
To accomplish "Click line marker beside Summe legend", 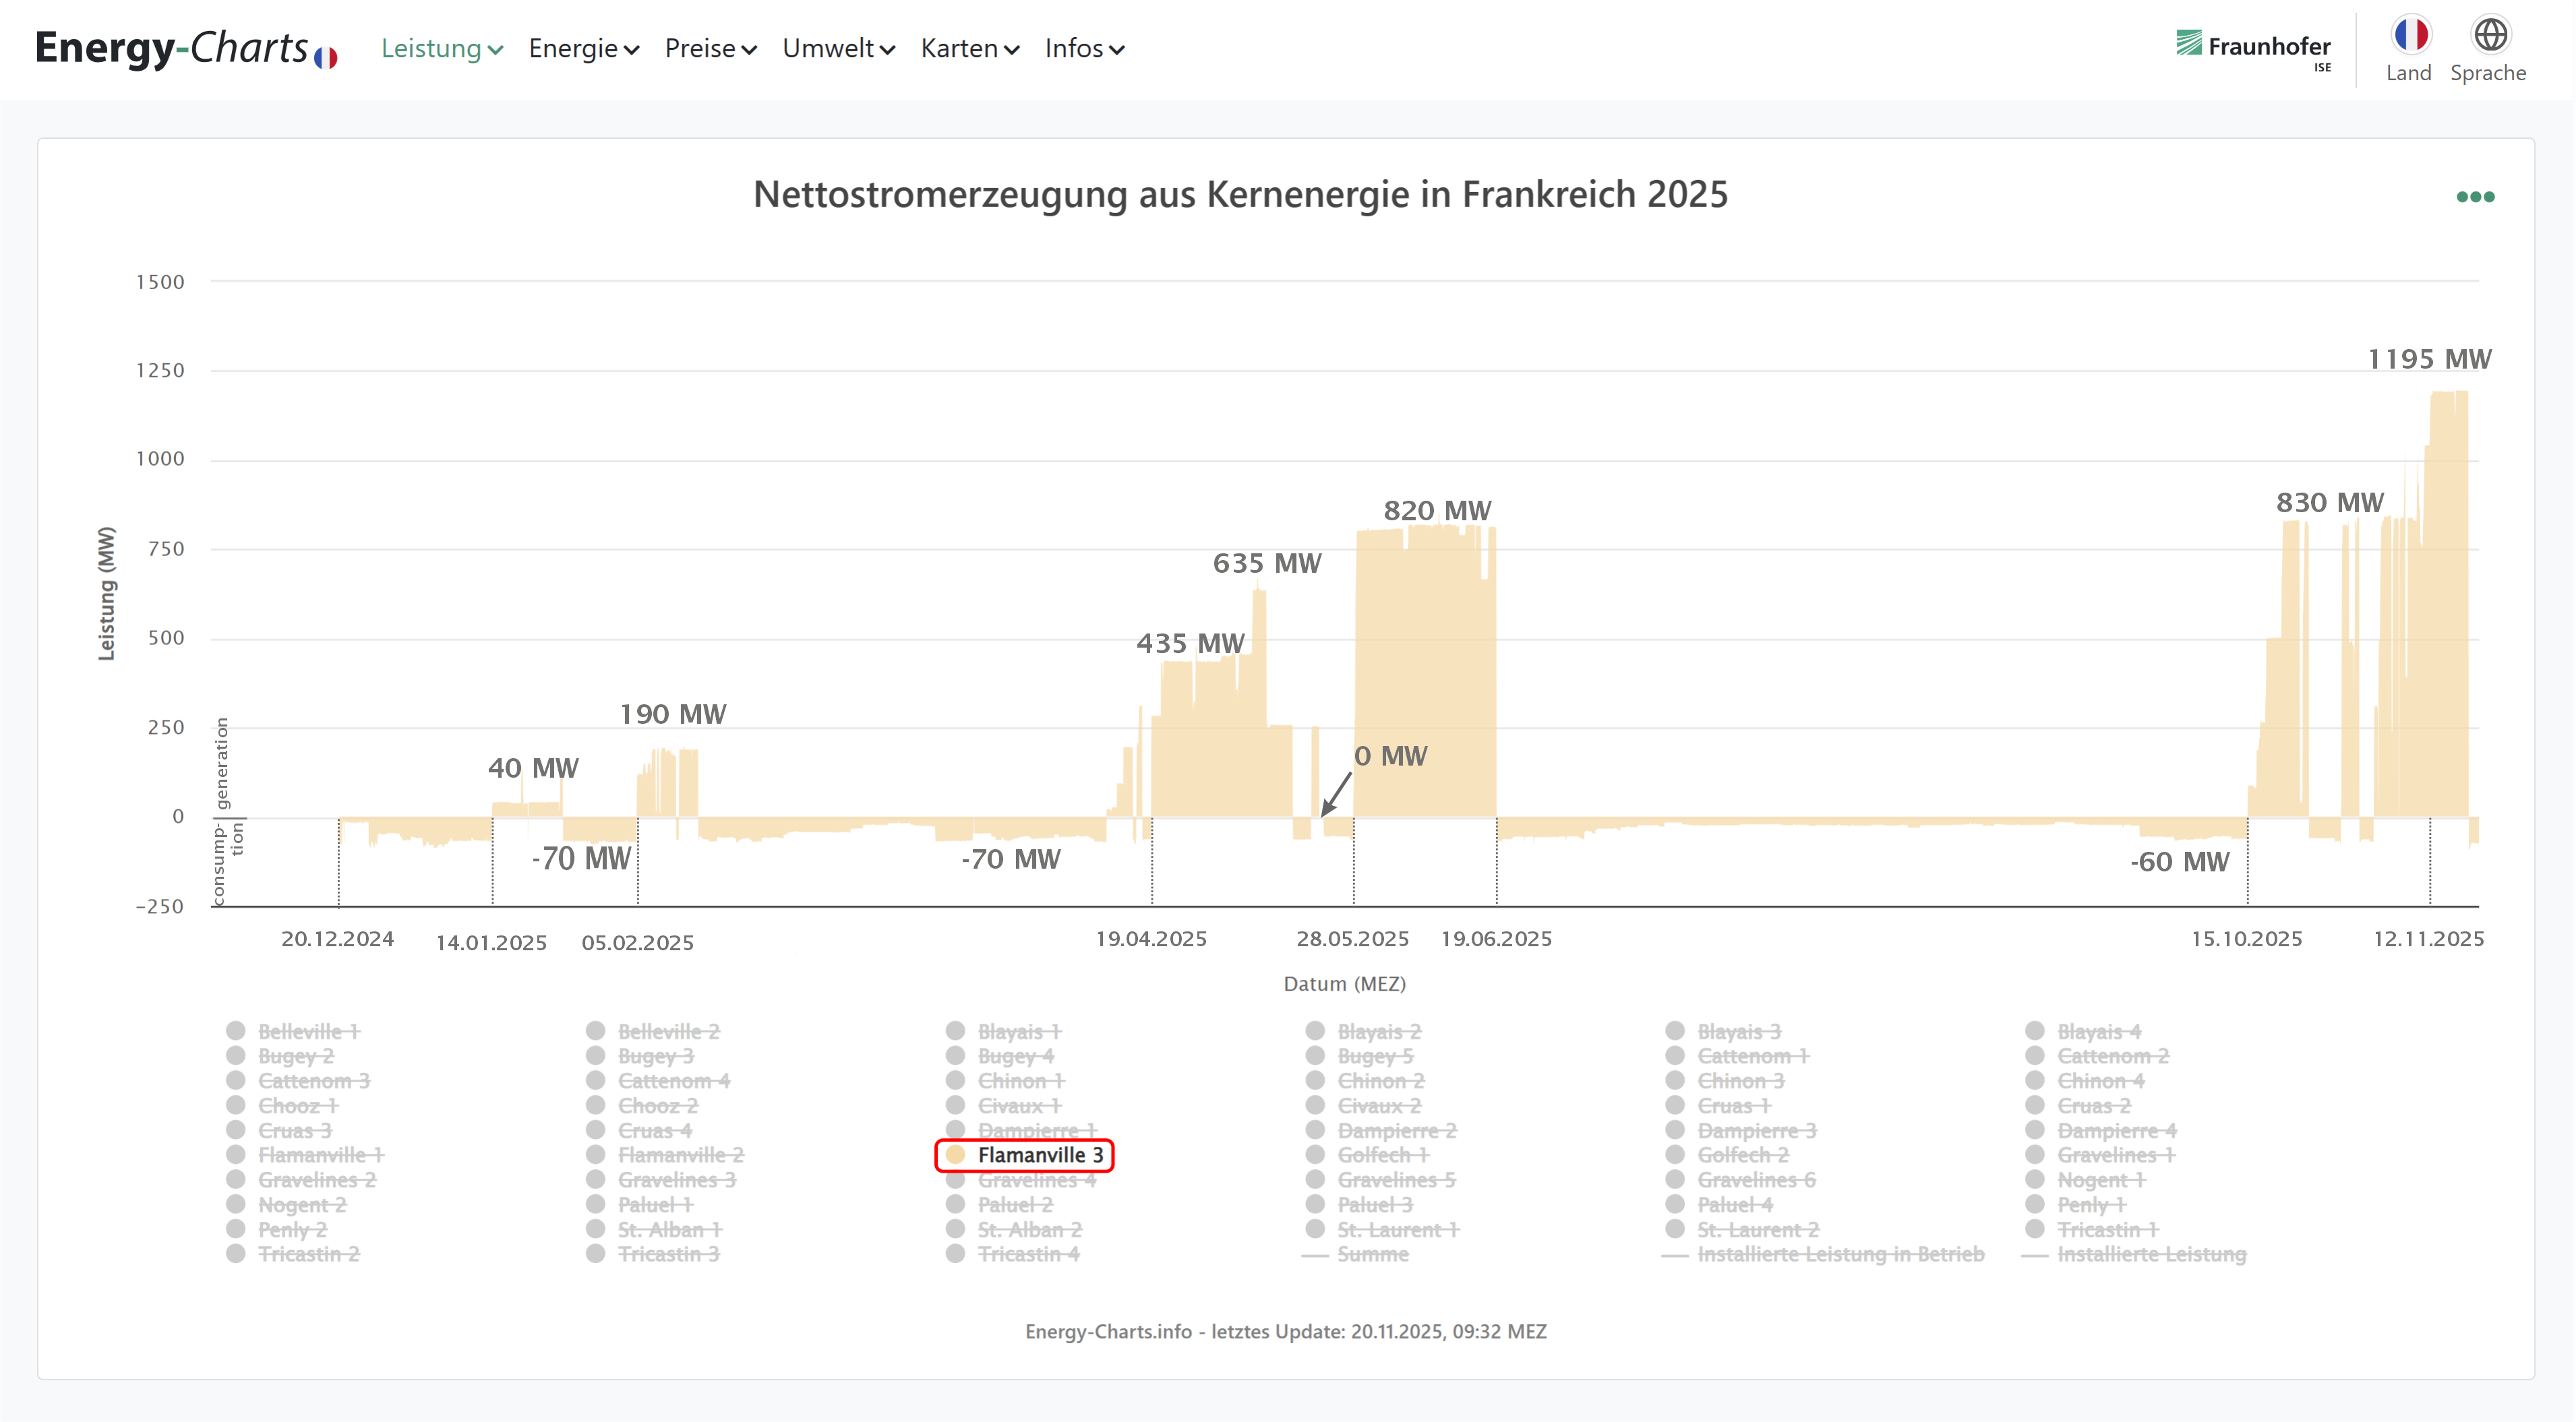I will click(1315, 1255).
